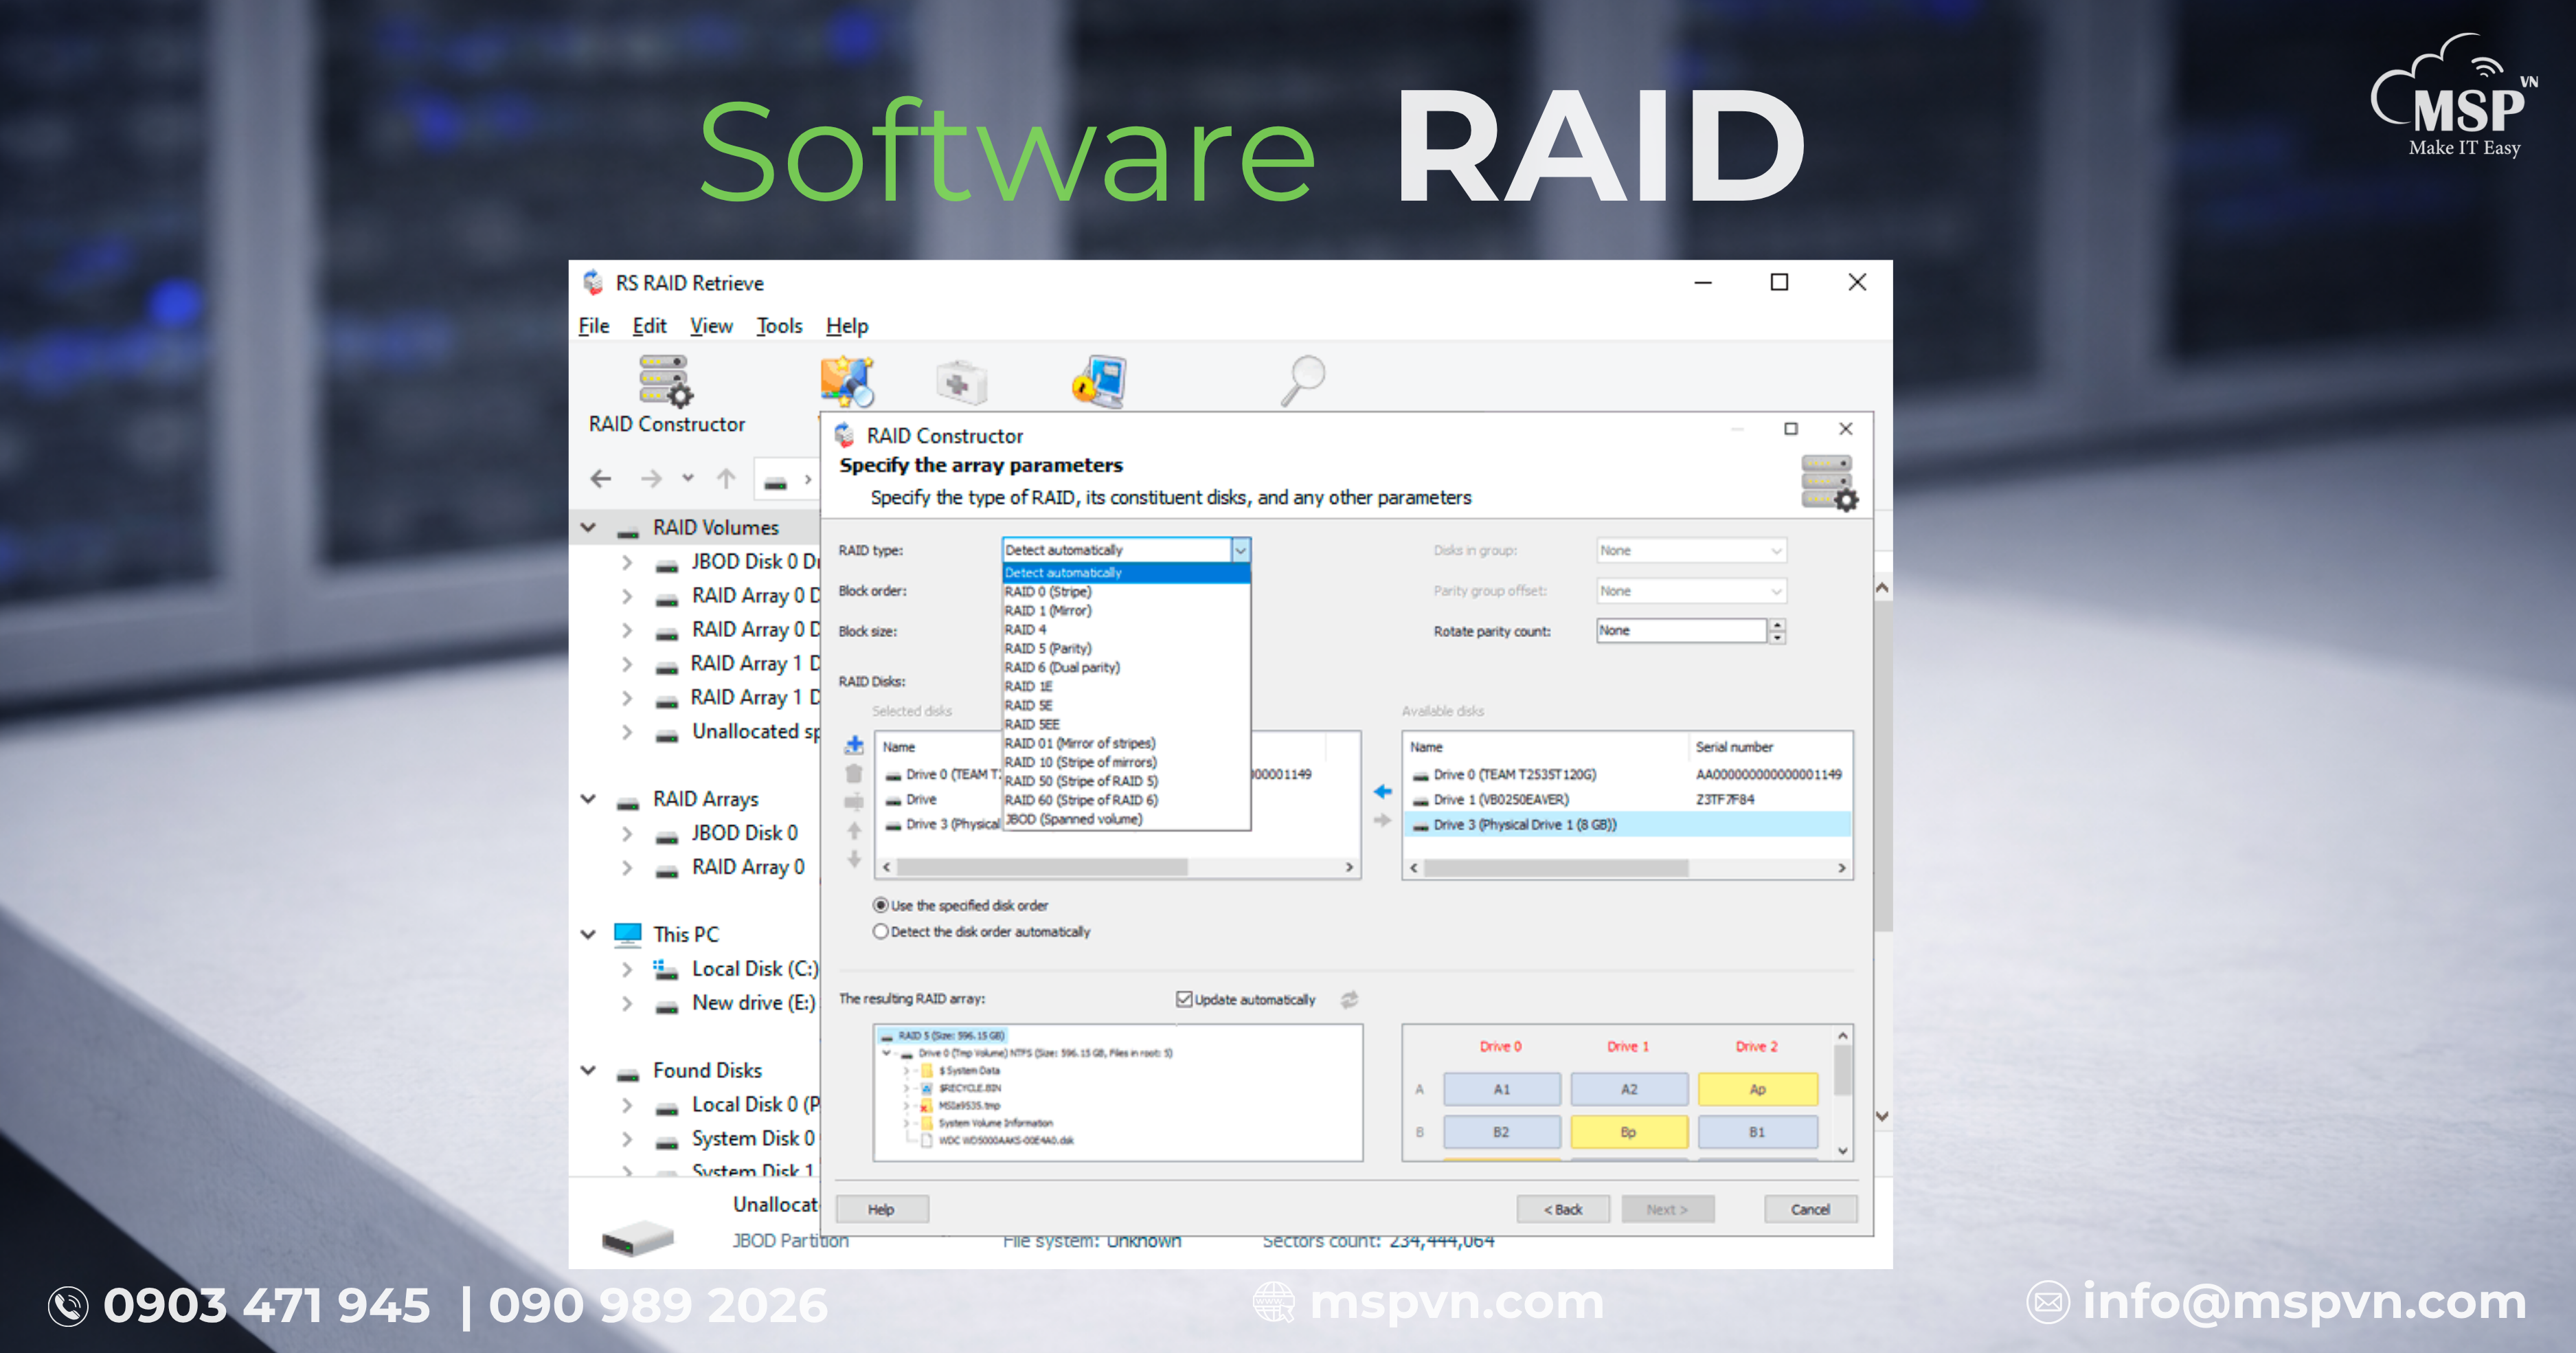Select Use the specified disk order

881,905
